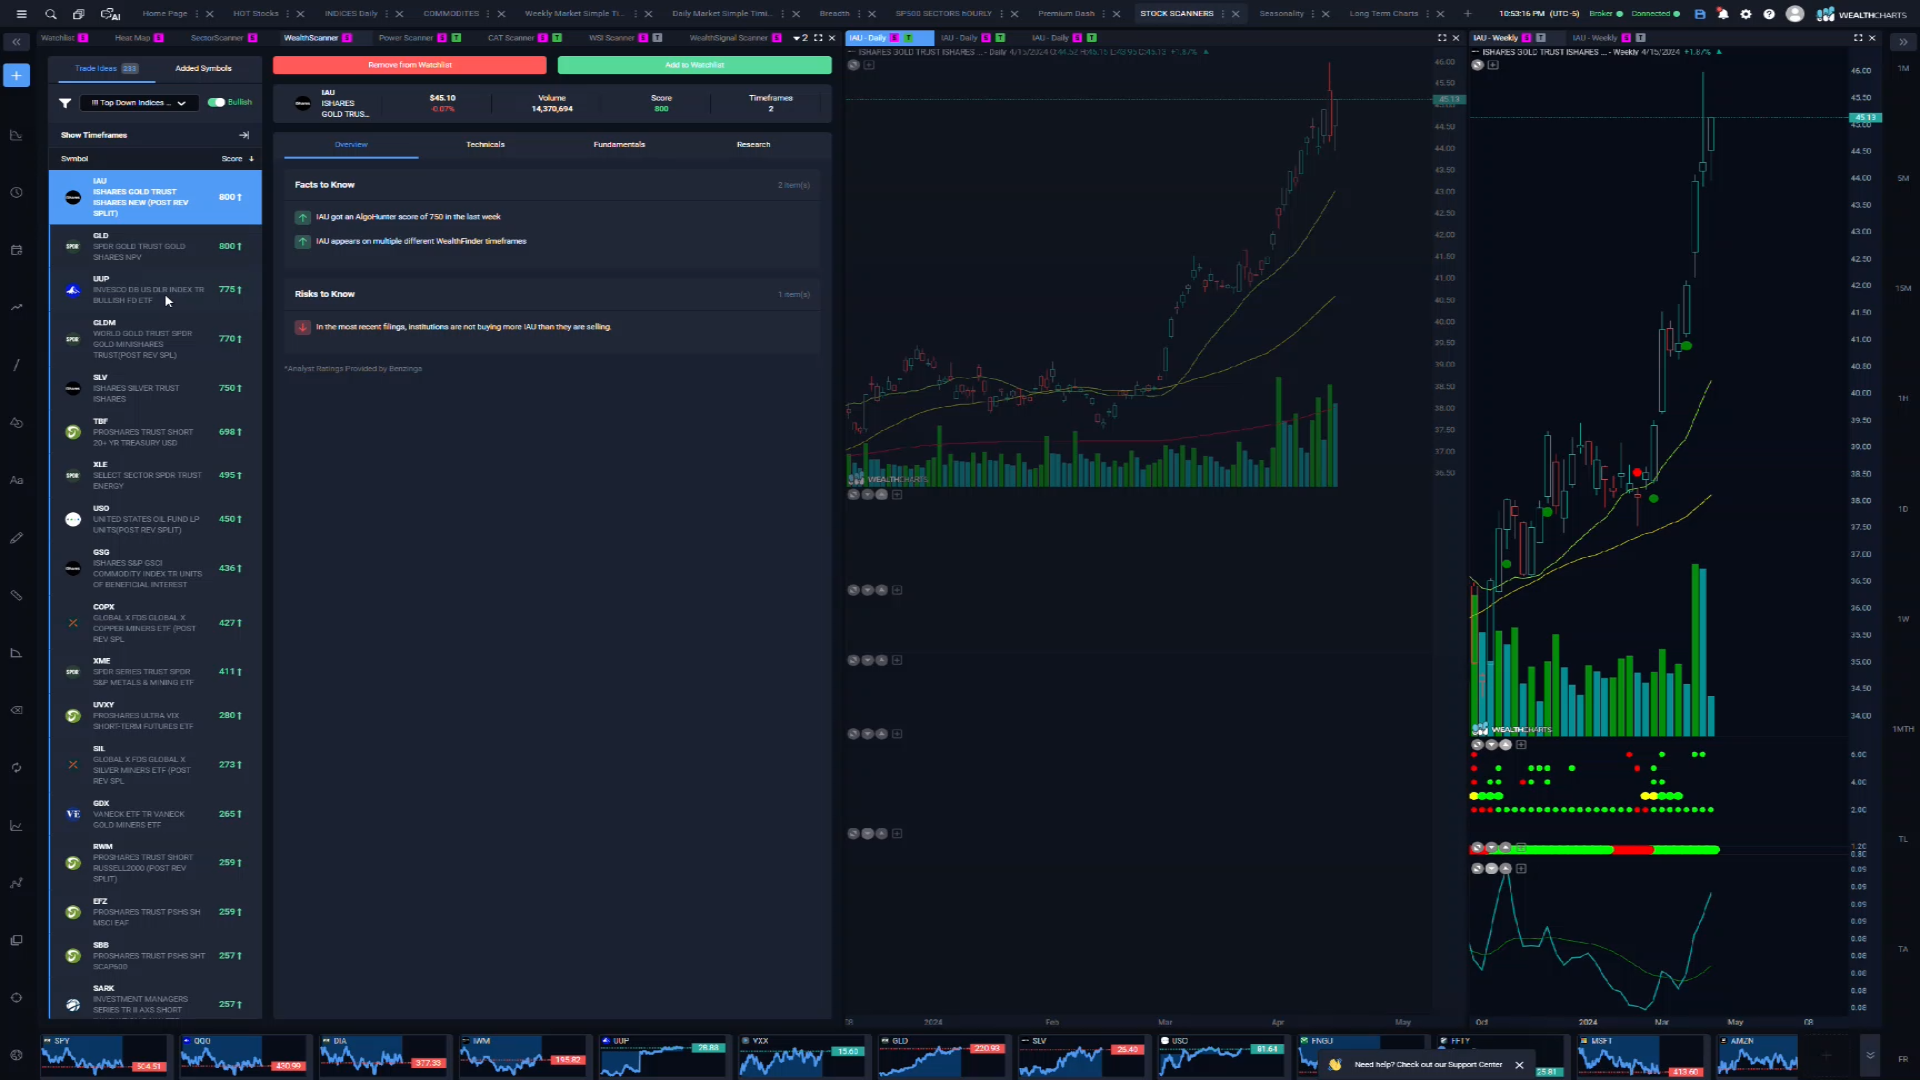Add a new workspace tab with plus
This screenshot has height=1080, width=1920.
pos(1468,14)
